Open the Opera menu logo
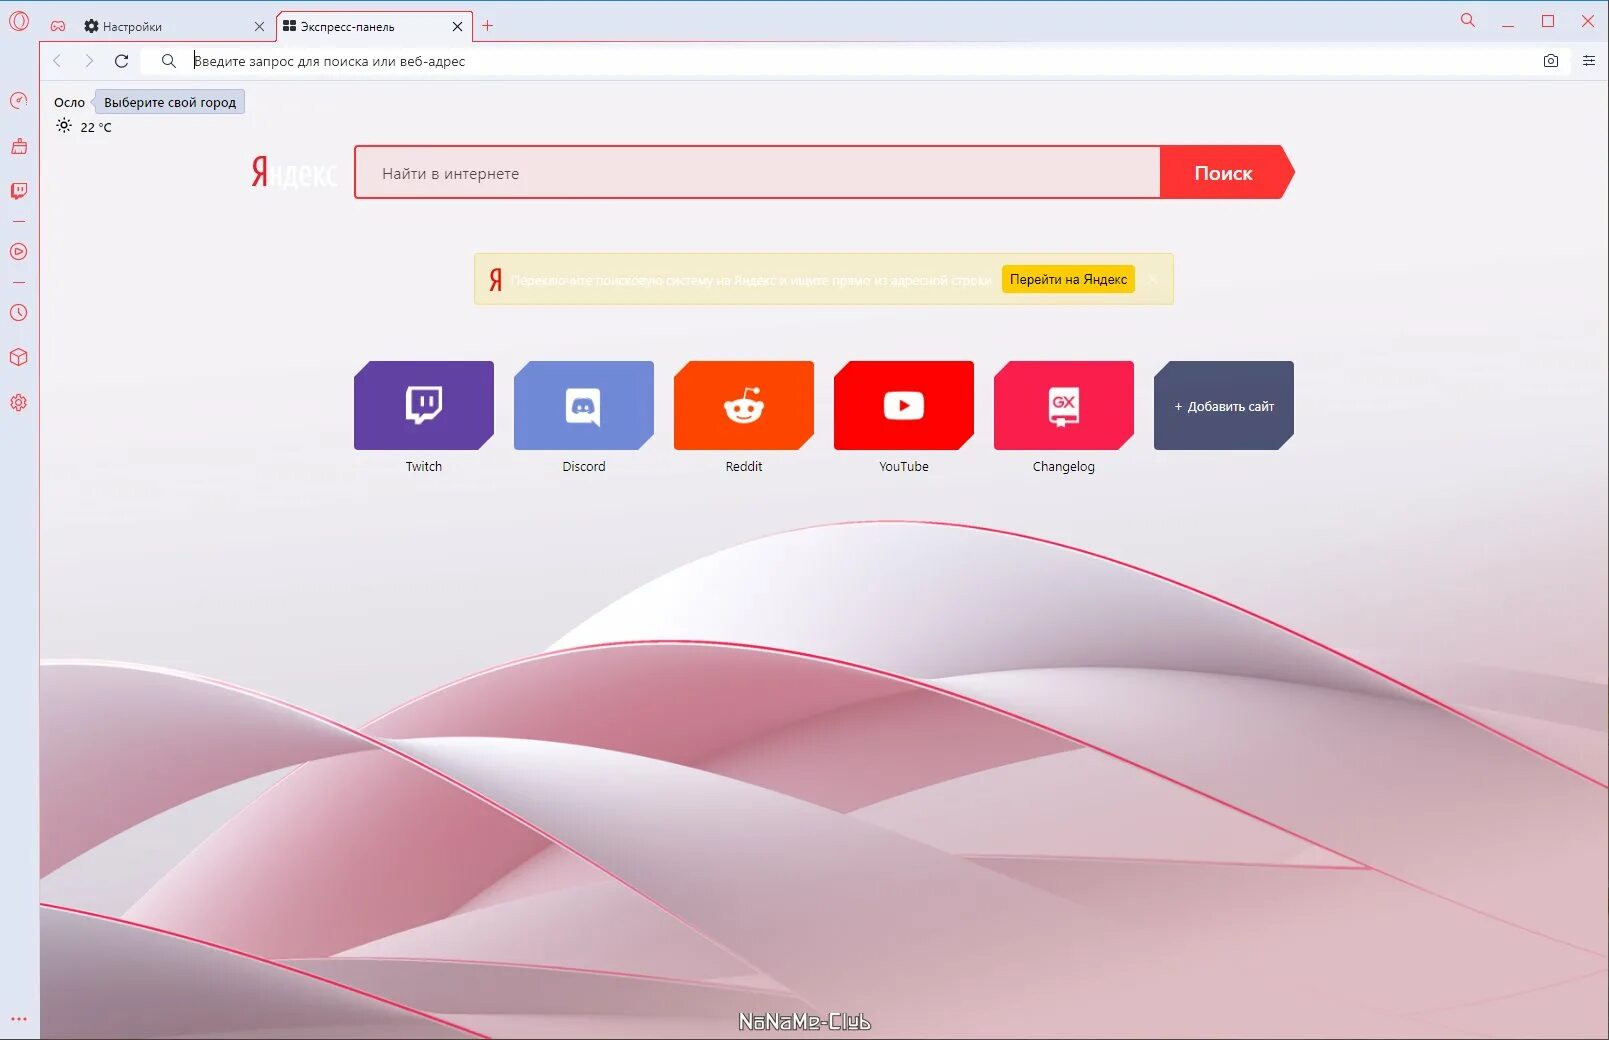This screenshot has height=1040, width=1609. (19, 20)
